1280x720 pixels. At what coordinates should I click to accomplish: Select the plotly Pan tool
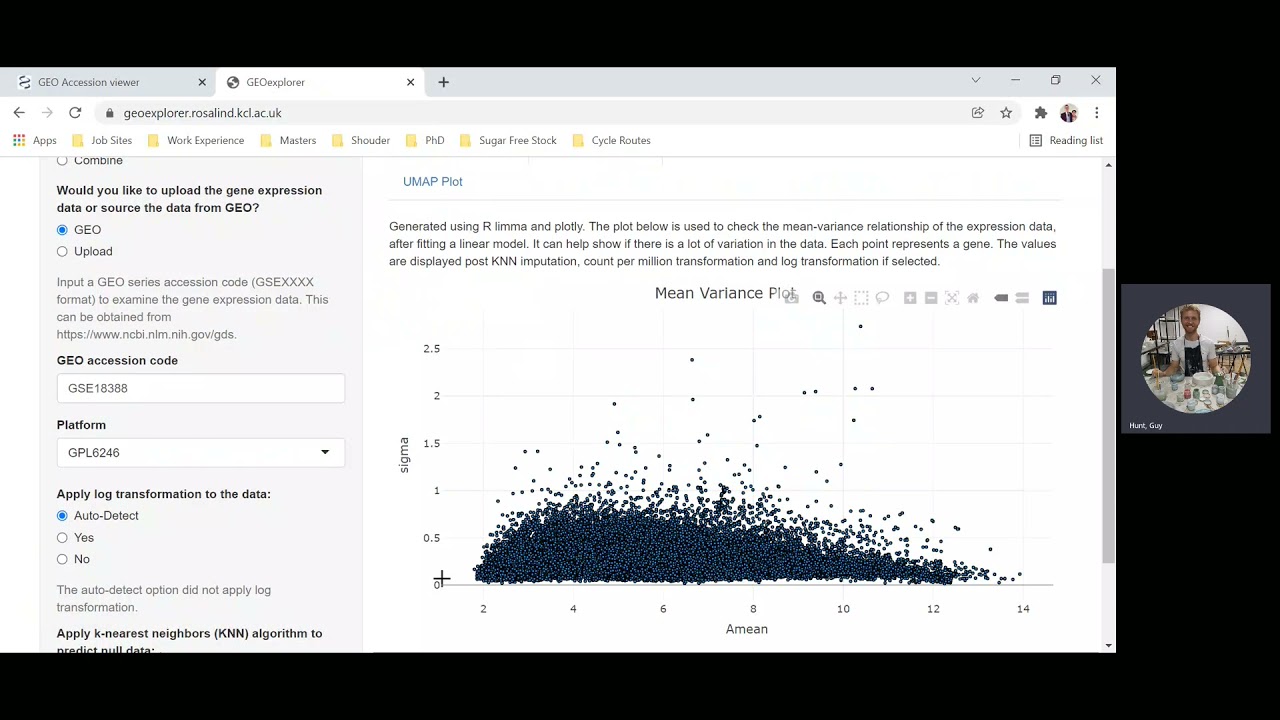(x=840, y=298)
